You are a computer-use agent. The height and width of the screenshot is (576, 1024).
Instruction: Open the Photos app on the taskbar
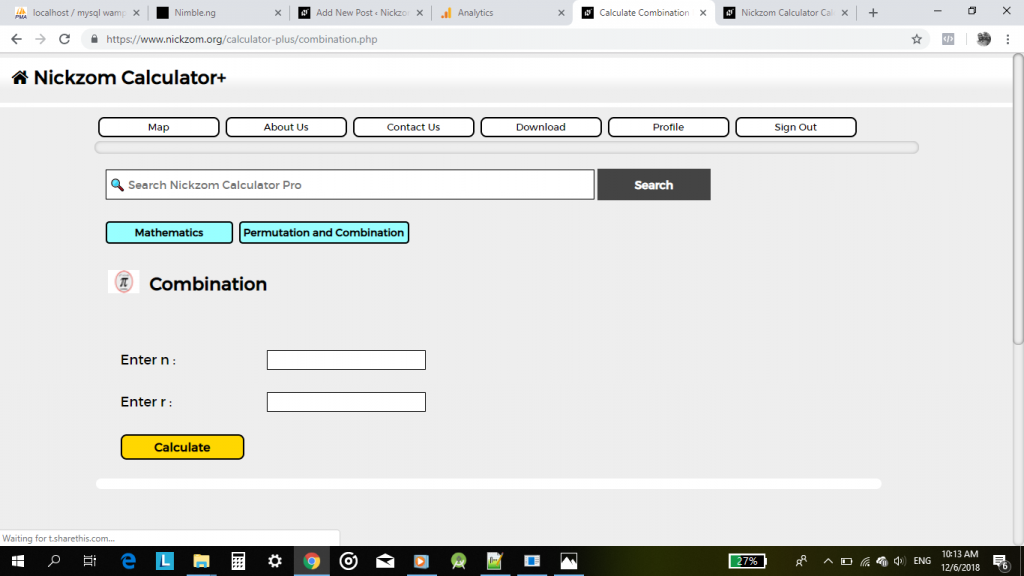click(569, 561)
